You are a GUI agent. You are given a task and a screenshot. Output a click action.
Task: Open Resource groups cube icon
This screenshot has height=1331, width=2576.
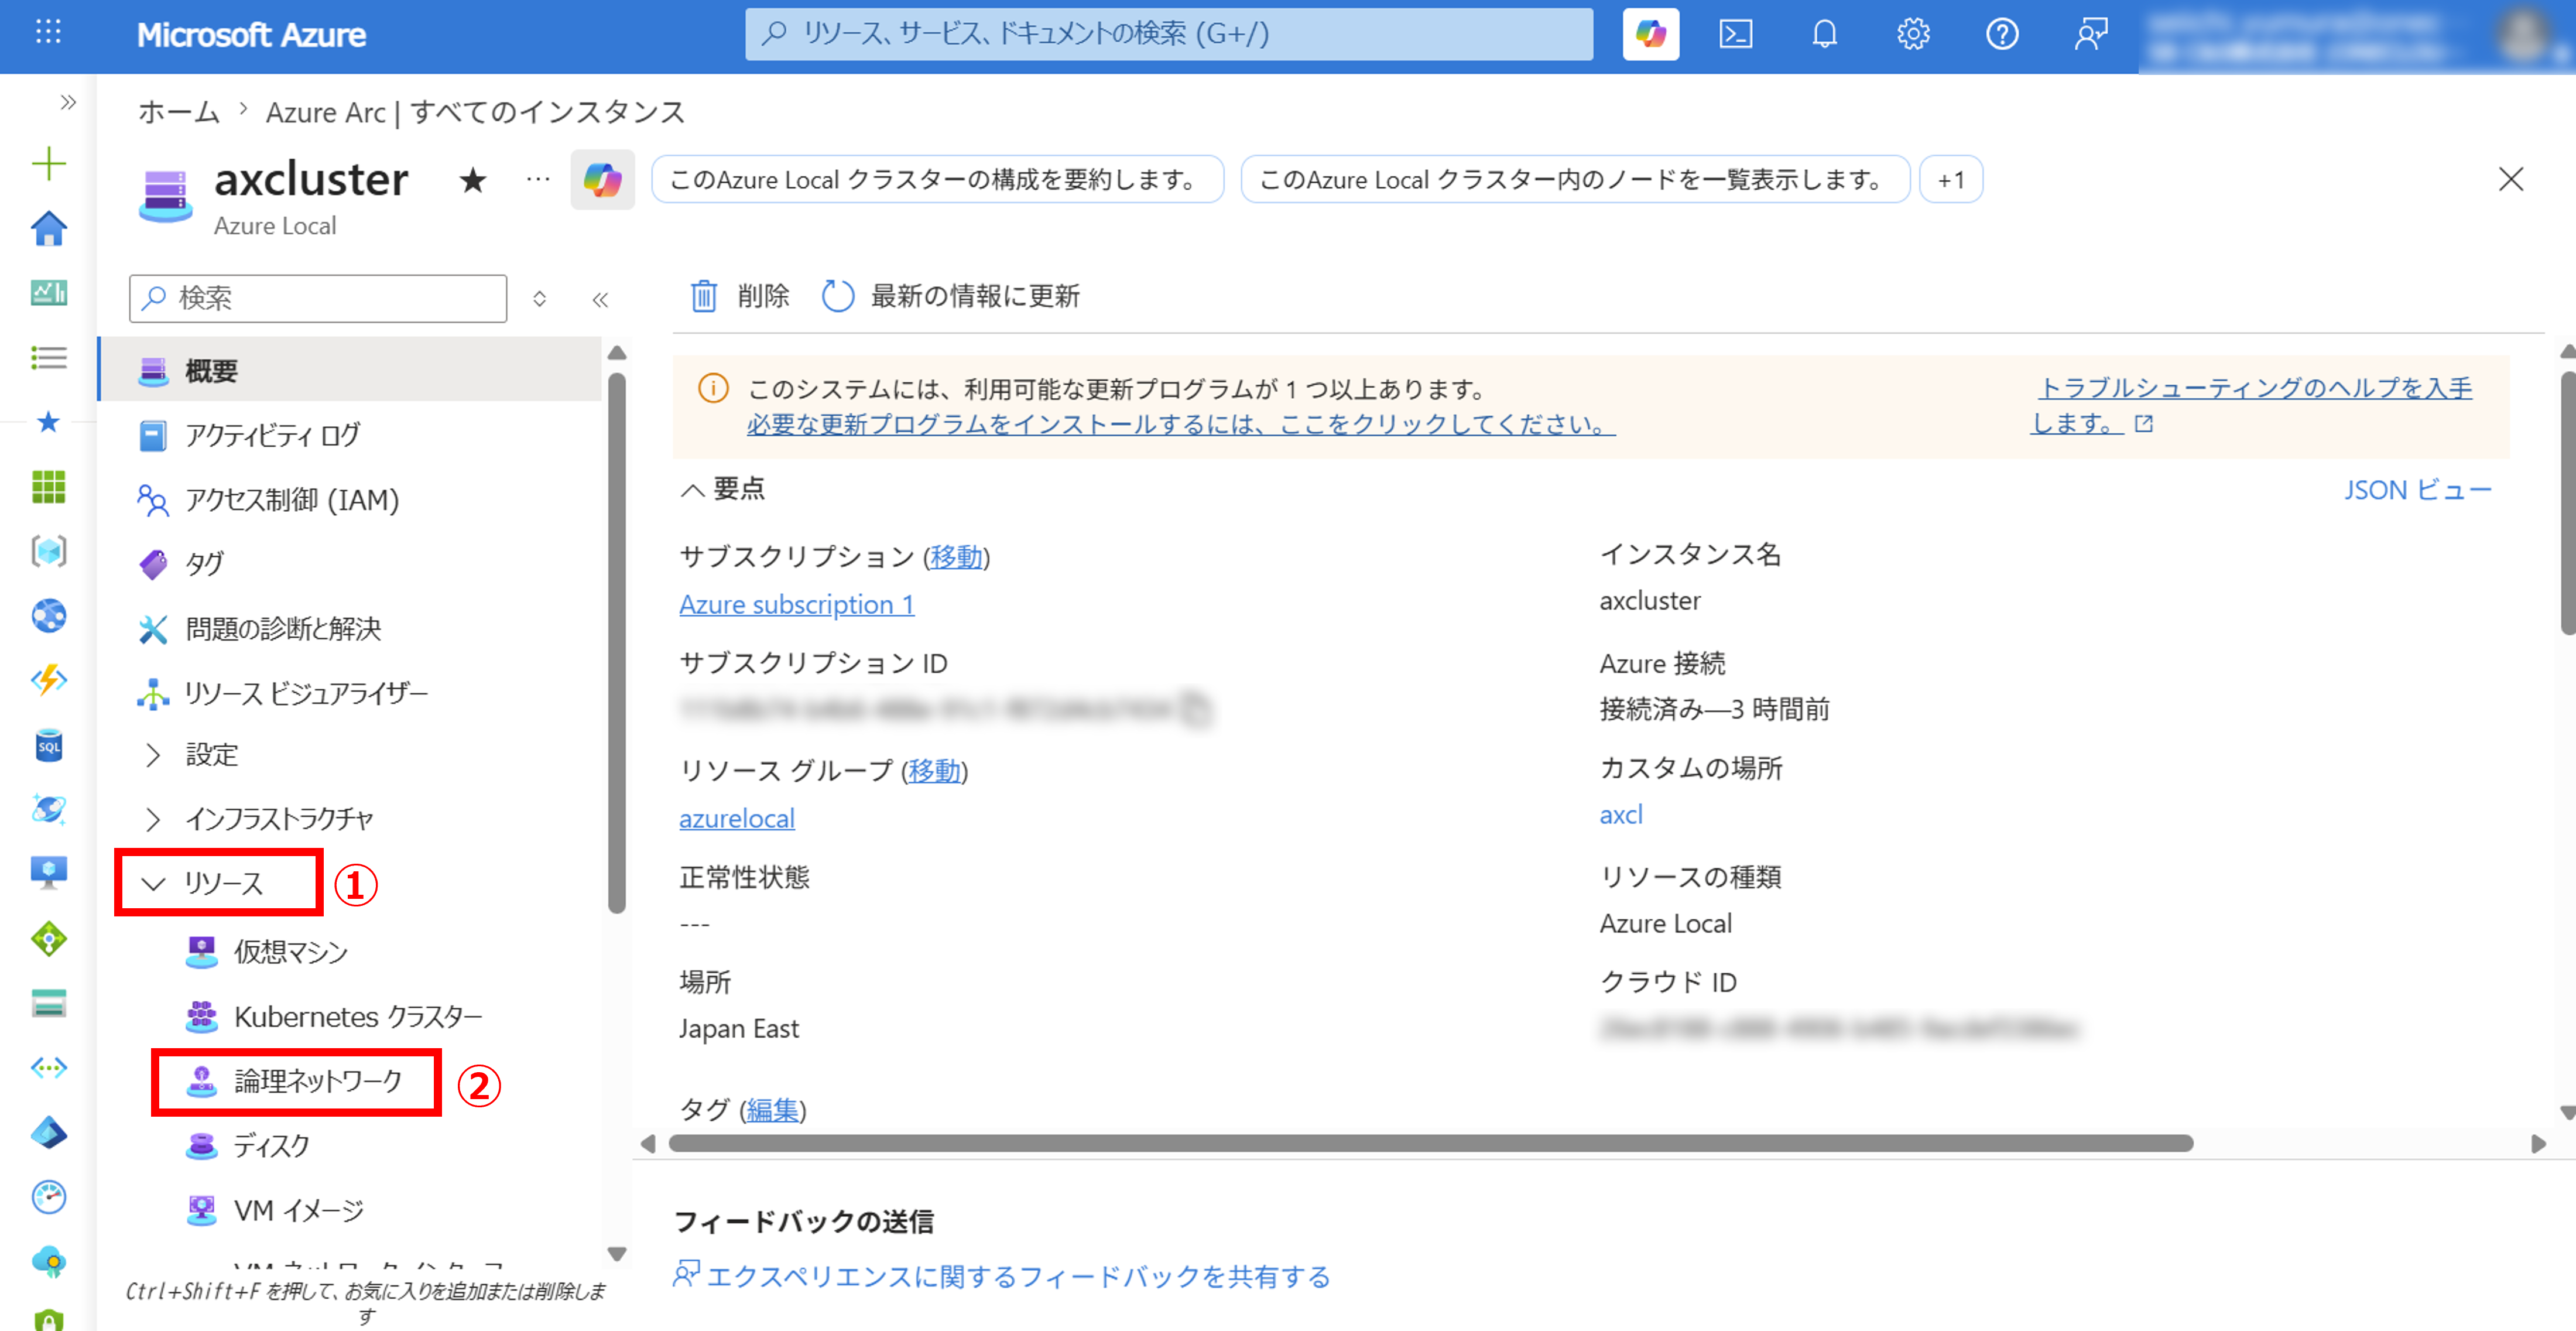pos(48,551)
